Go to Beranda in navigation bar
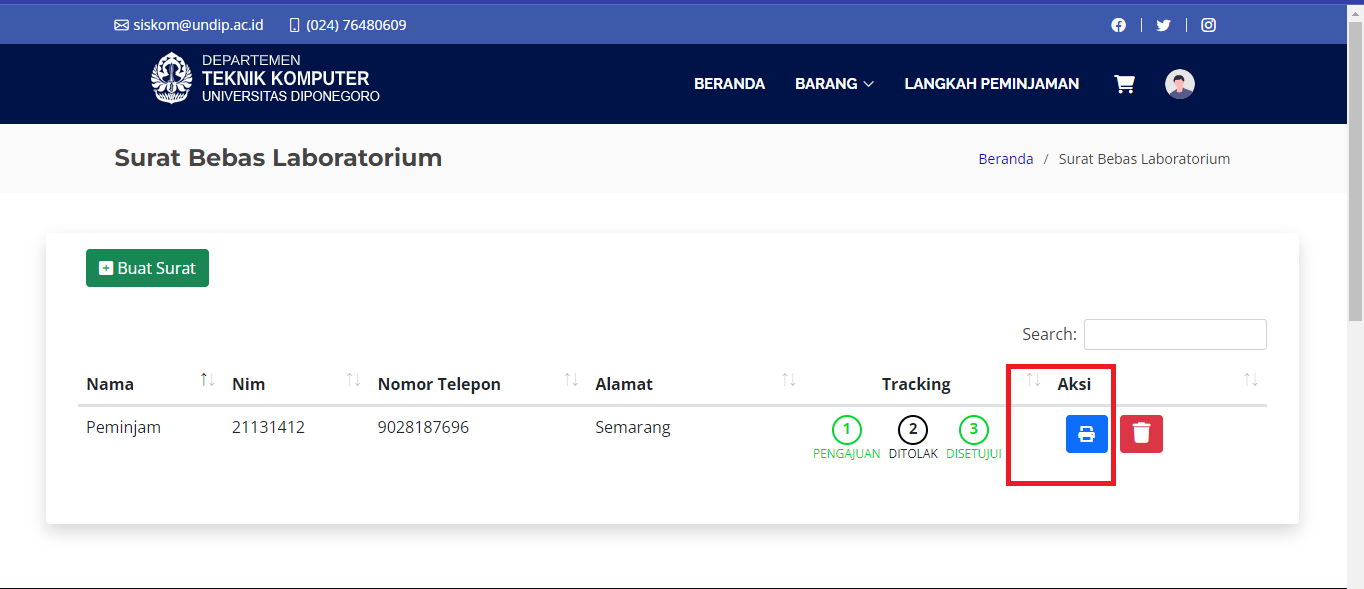This screenshot has width=1364, height=589. [x=729, y=84]
